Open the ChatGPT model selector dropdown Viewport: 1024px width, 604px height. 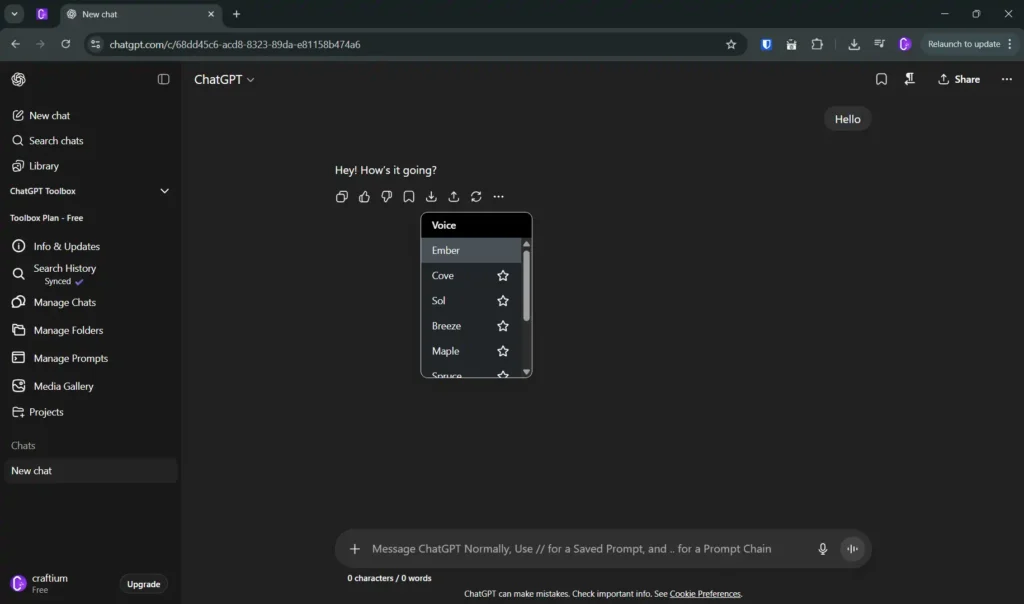click(x=224, y=80)
